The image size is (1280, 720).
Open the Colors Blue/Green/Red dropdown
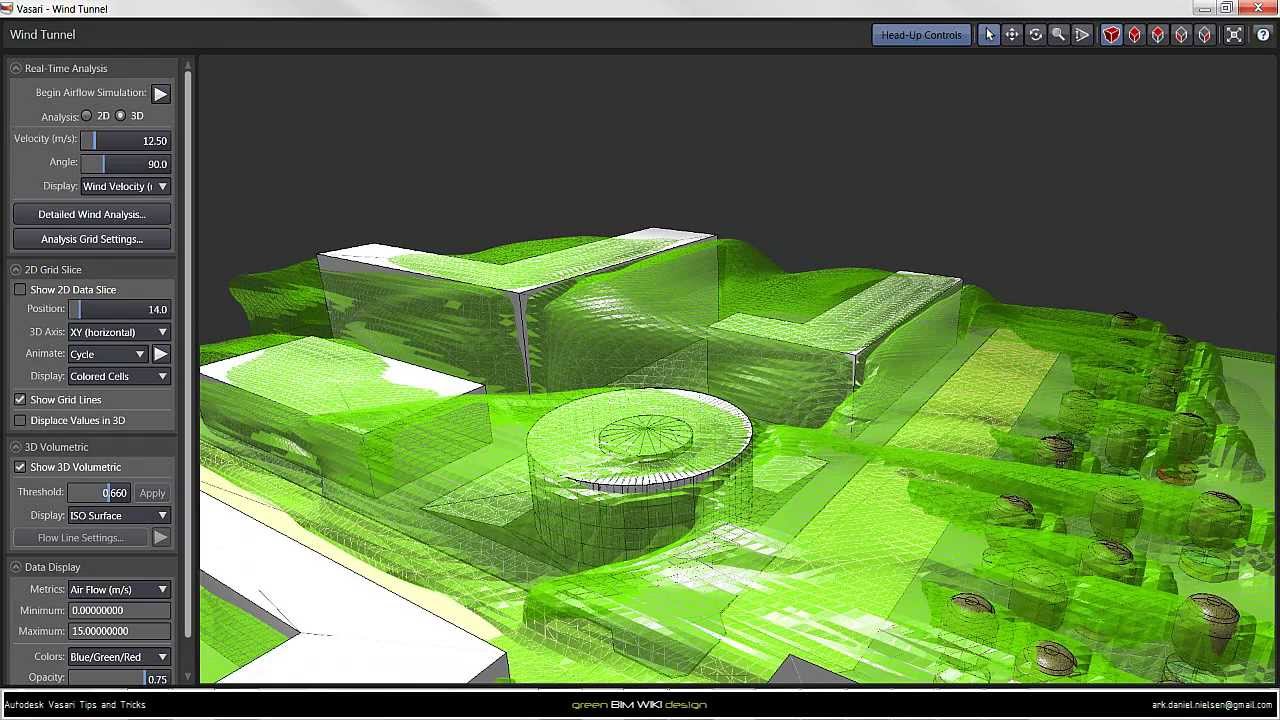click(x=119, y=657)
